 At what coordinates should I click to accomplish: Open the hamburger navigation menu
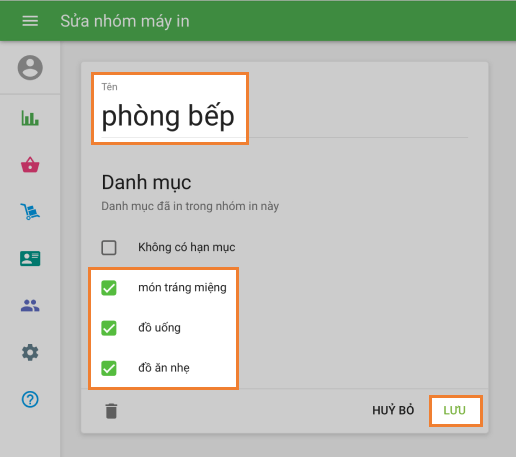30,21
